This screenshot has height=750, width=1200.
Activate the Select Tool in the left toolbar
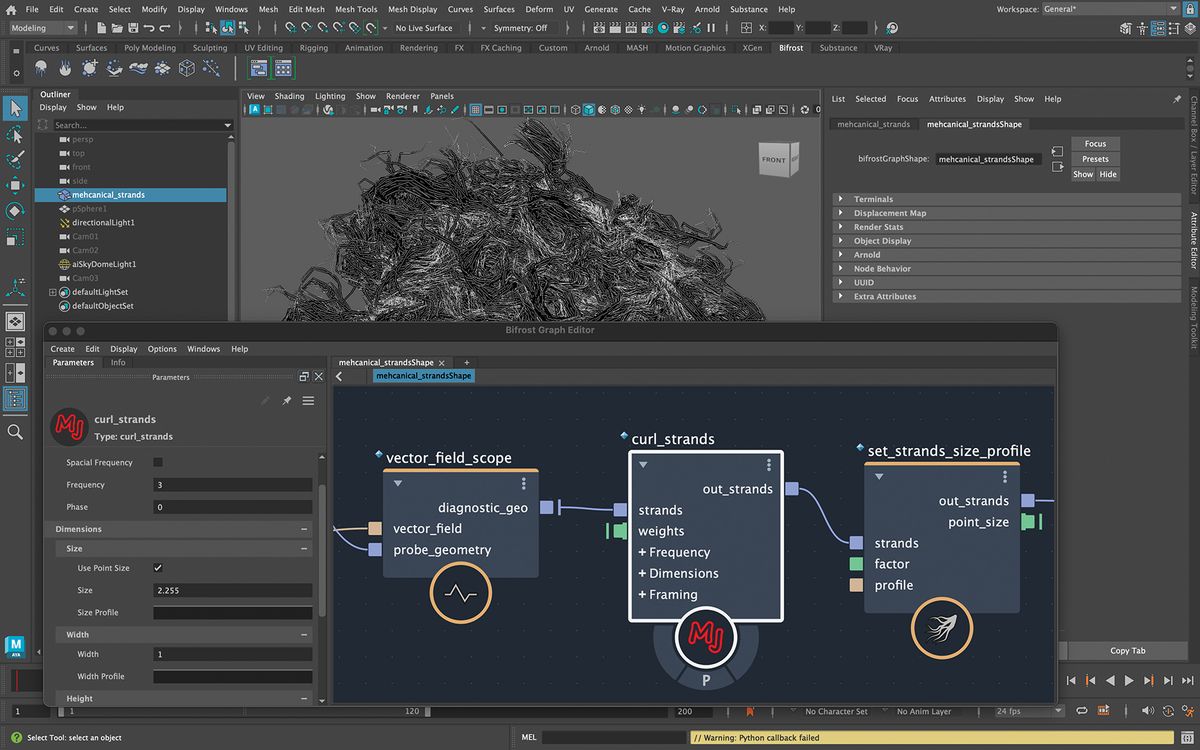click(x=14, y=108)
